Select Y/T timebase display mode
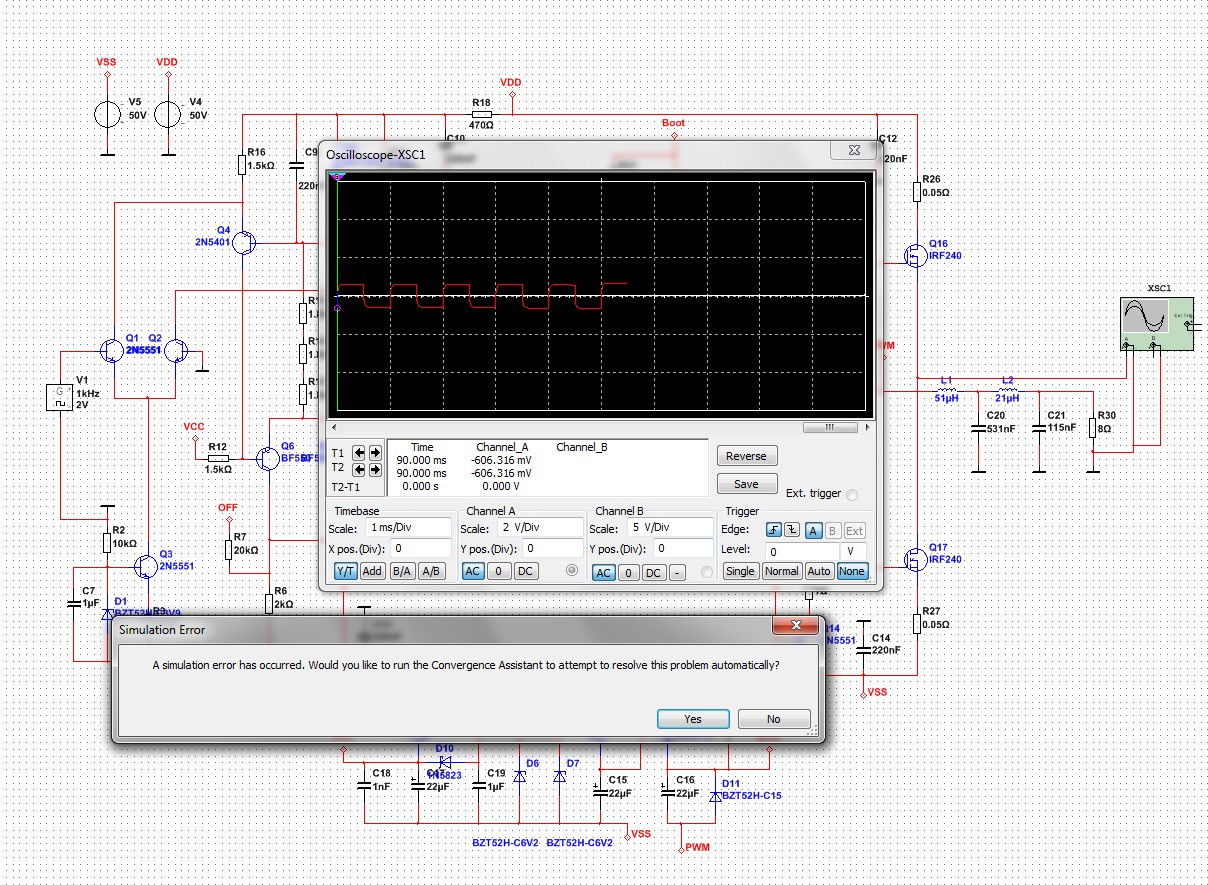The image size is (1208, 885). pos(345,571)
